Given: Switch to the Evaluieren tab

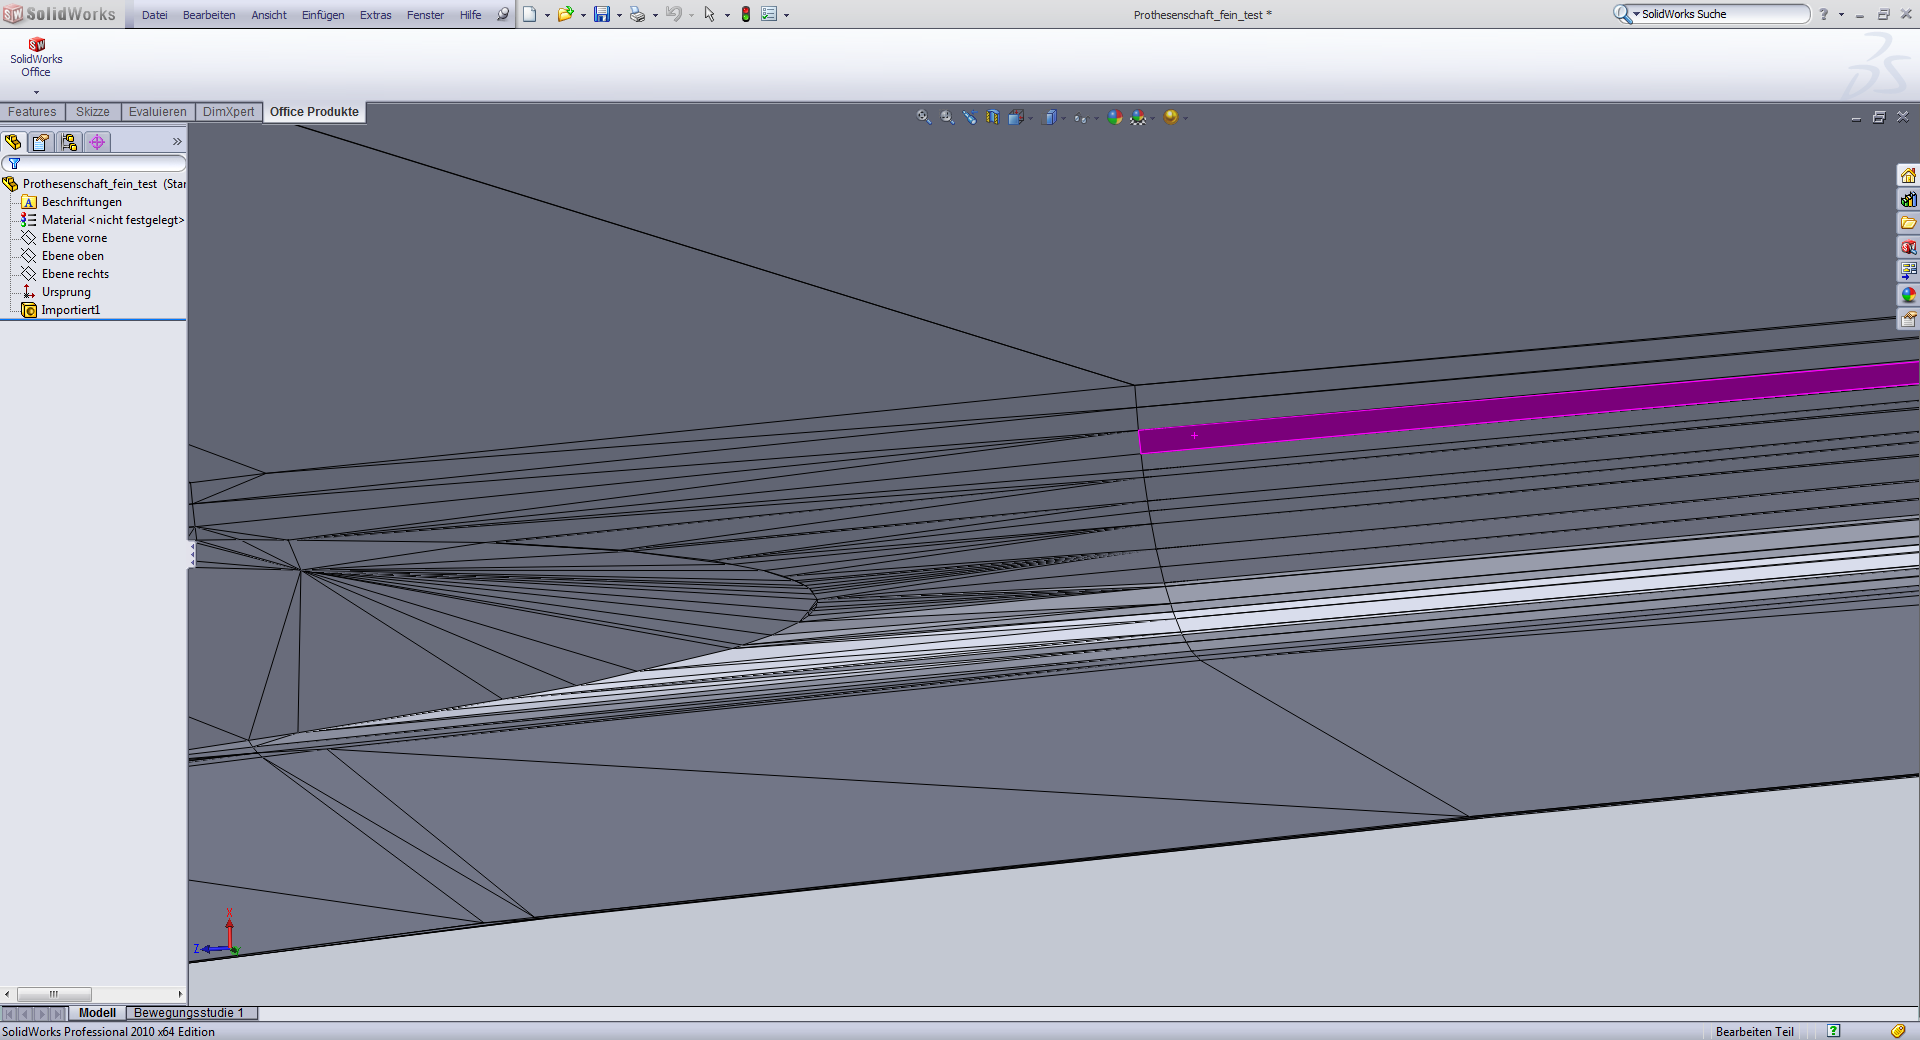Looking at the screenshot, I should click(157, 112).
